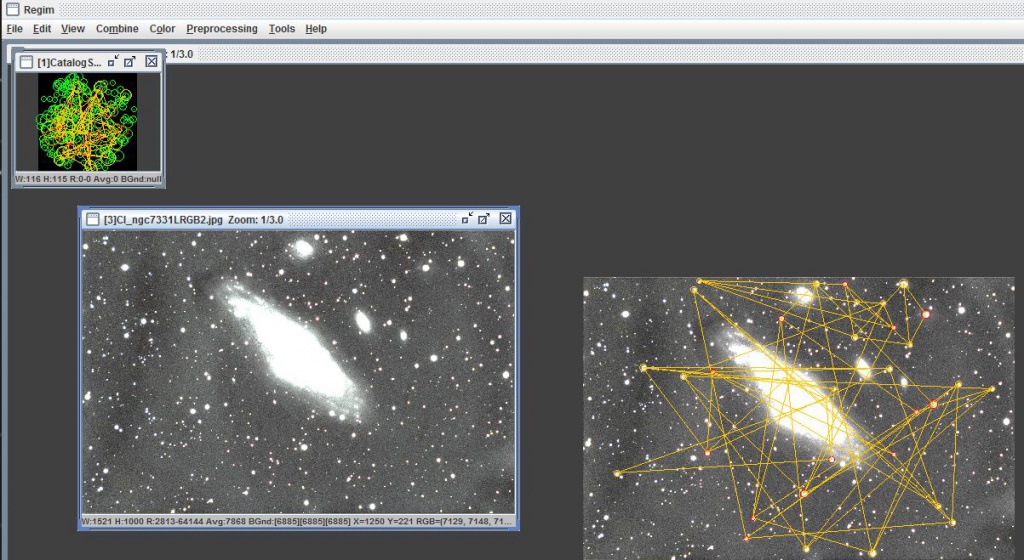Screen dimensions: 1024x560
Task: Click the W:116 H:115 status bar text
Action: [88, 179]
